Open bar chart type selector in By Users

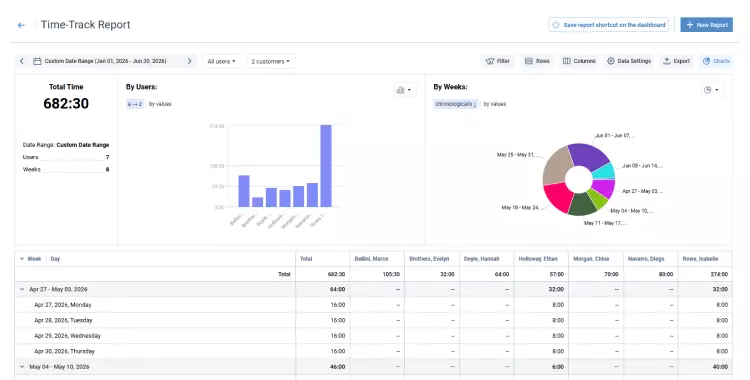(404, 90)
